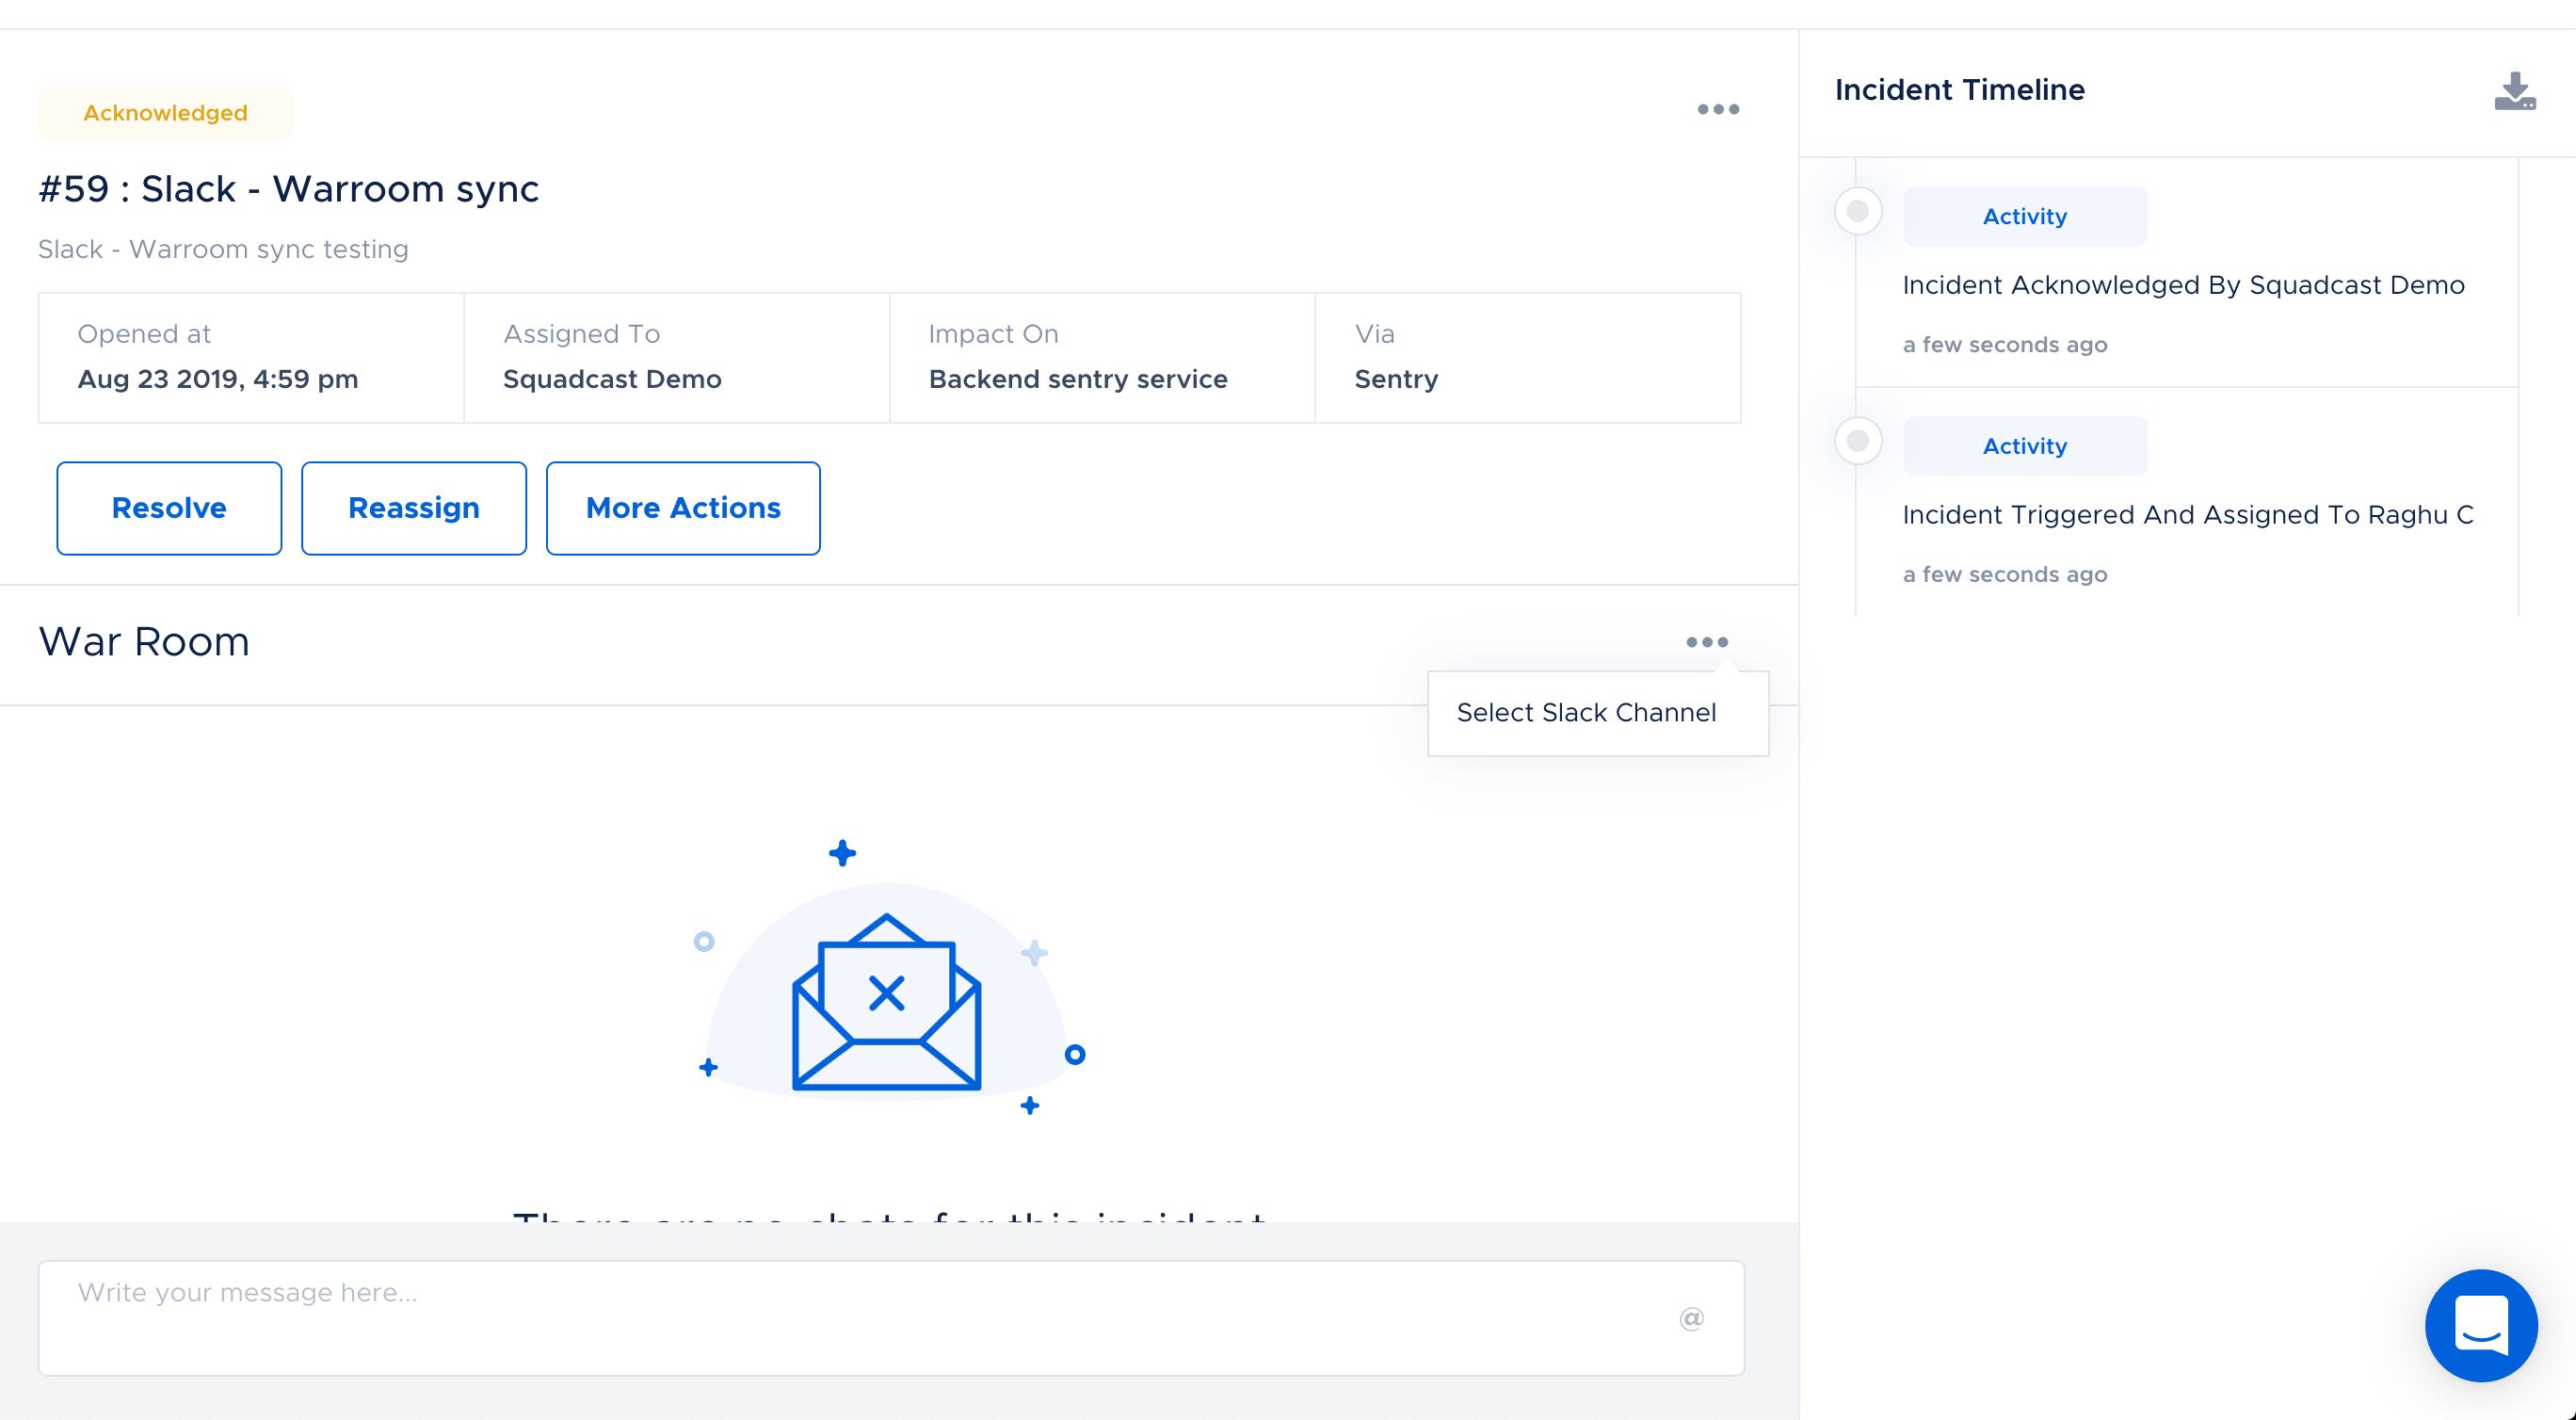Click the Acknowledged status badge

point(166,113)
